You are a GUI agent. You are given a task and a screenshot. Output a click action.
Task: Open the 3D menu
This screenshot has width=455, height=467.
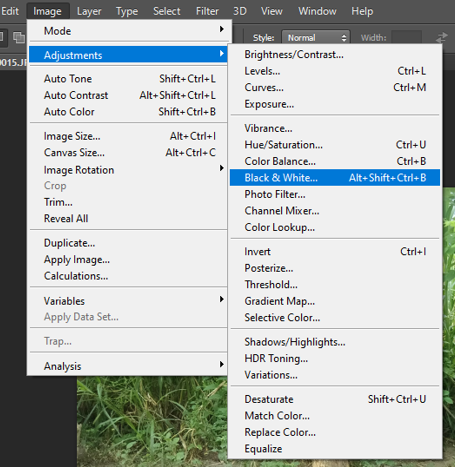(x=240, y=11)
